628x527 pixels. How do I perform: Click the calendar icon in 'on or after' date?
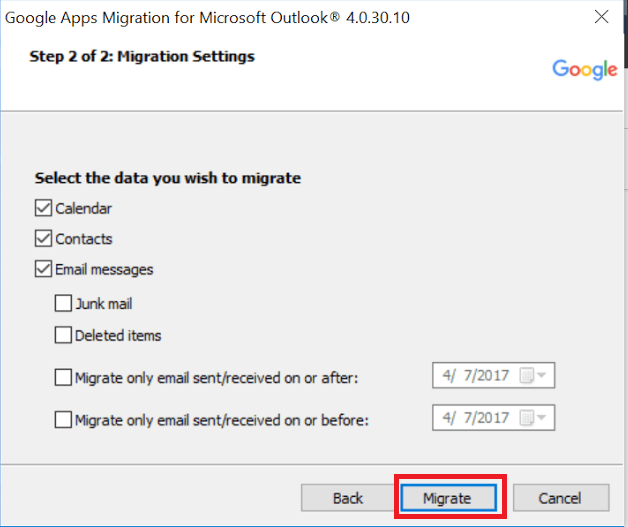(x=526, y=376)
